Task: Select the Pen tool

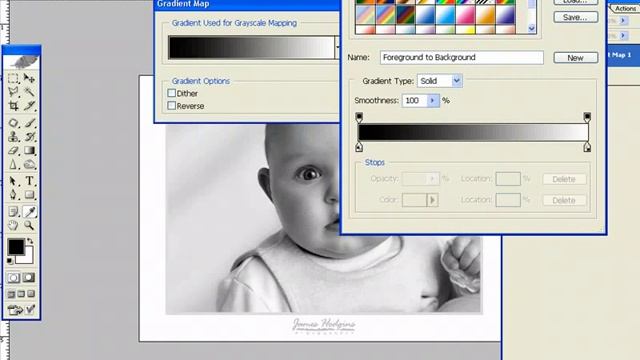Action: 13,195
